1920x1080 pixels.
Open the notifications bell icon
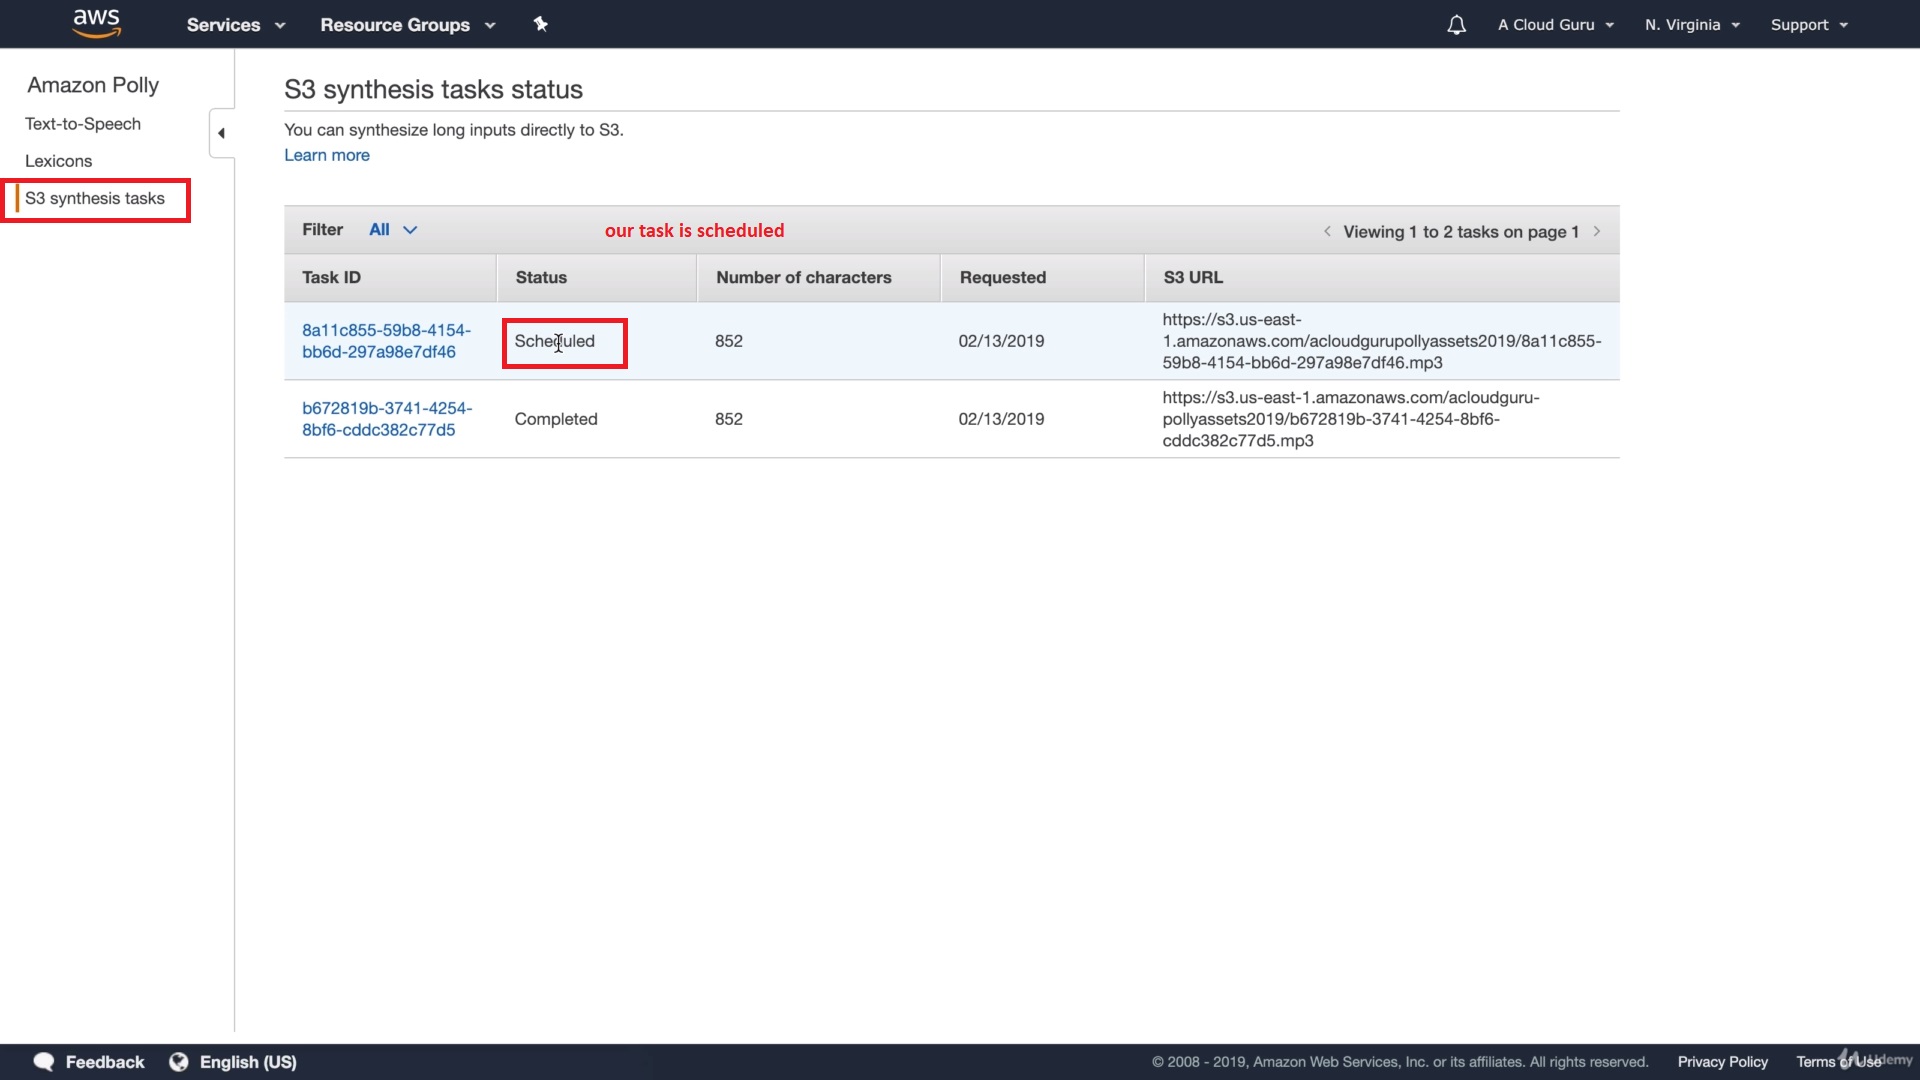(x=1456, y=25)
